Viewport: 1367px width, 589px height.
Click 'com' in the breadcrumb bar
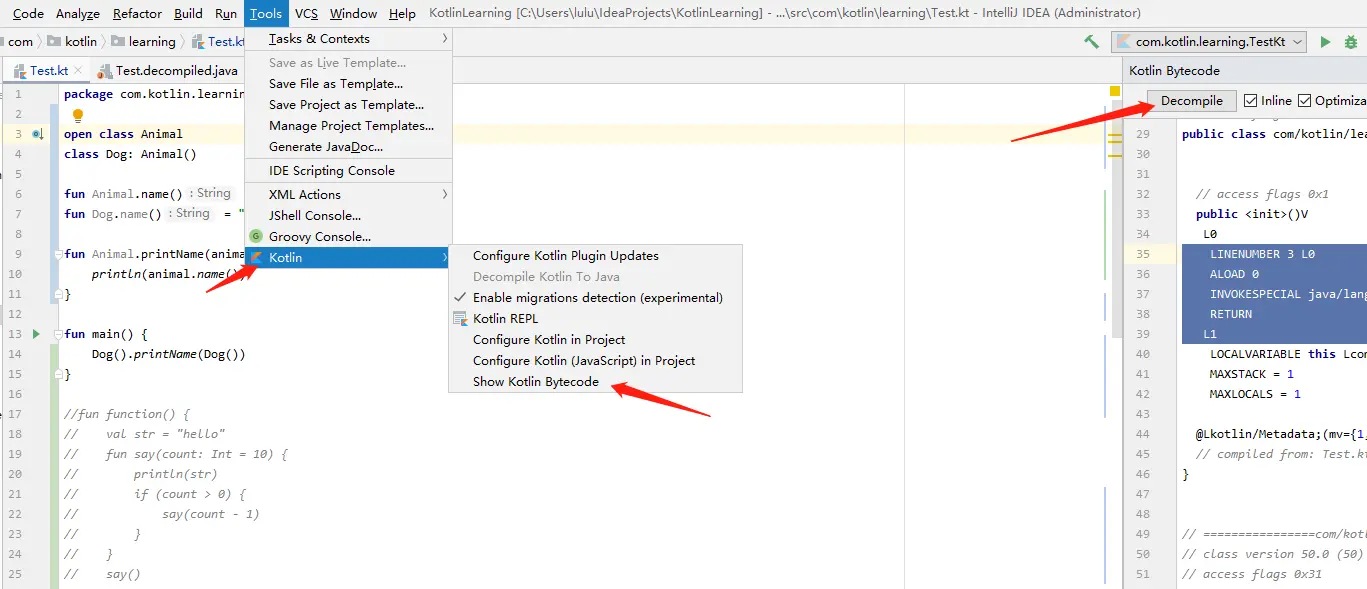pos(20,42)
